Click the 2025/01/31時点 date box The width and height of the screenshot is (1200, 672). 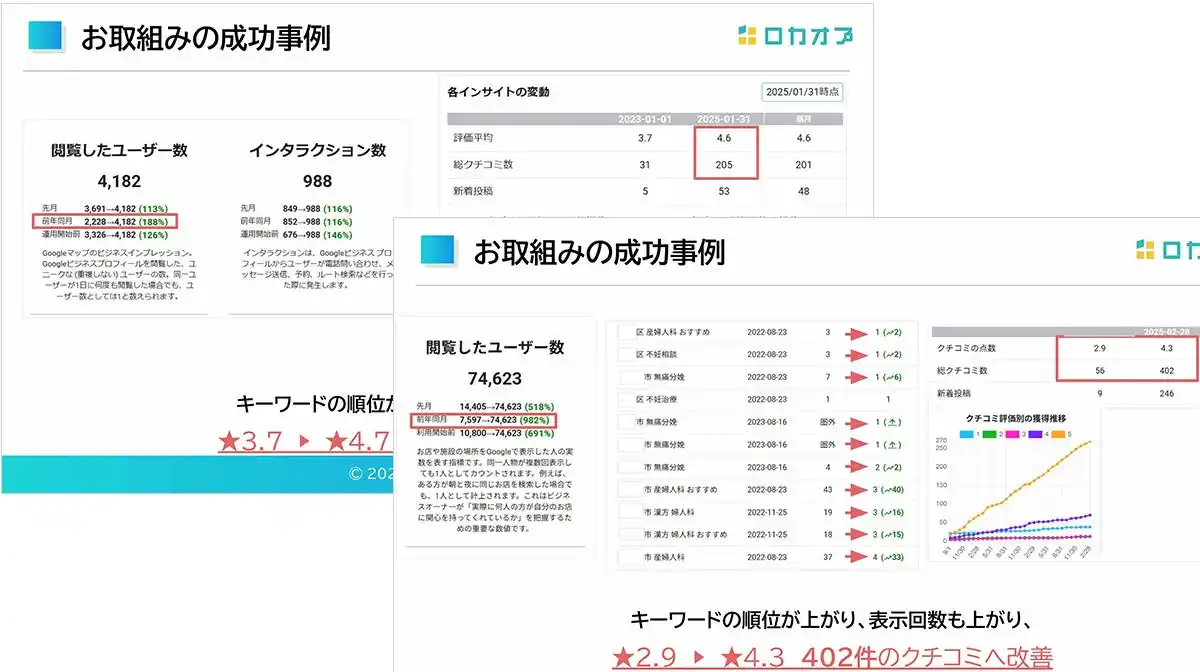[802, 92]
